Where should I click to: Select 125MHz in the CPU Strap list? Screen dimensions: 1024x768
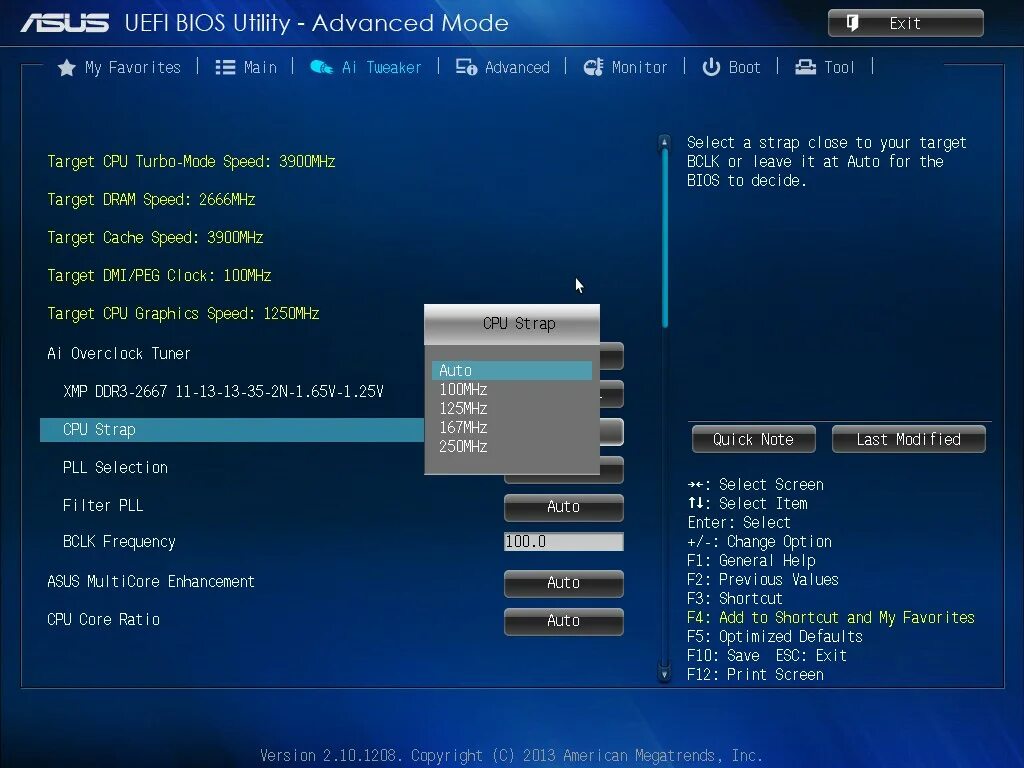click(463, 408)
